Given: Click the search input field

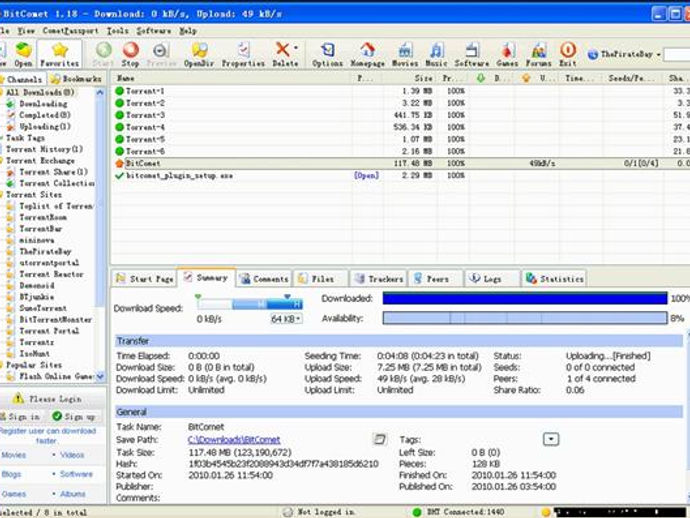Looking at the screenshot, I should (x=676, y=55).
